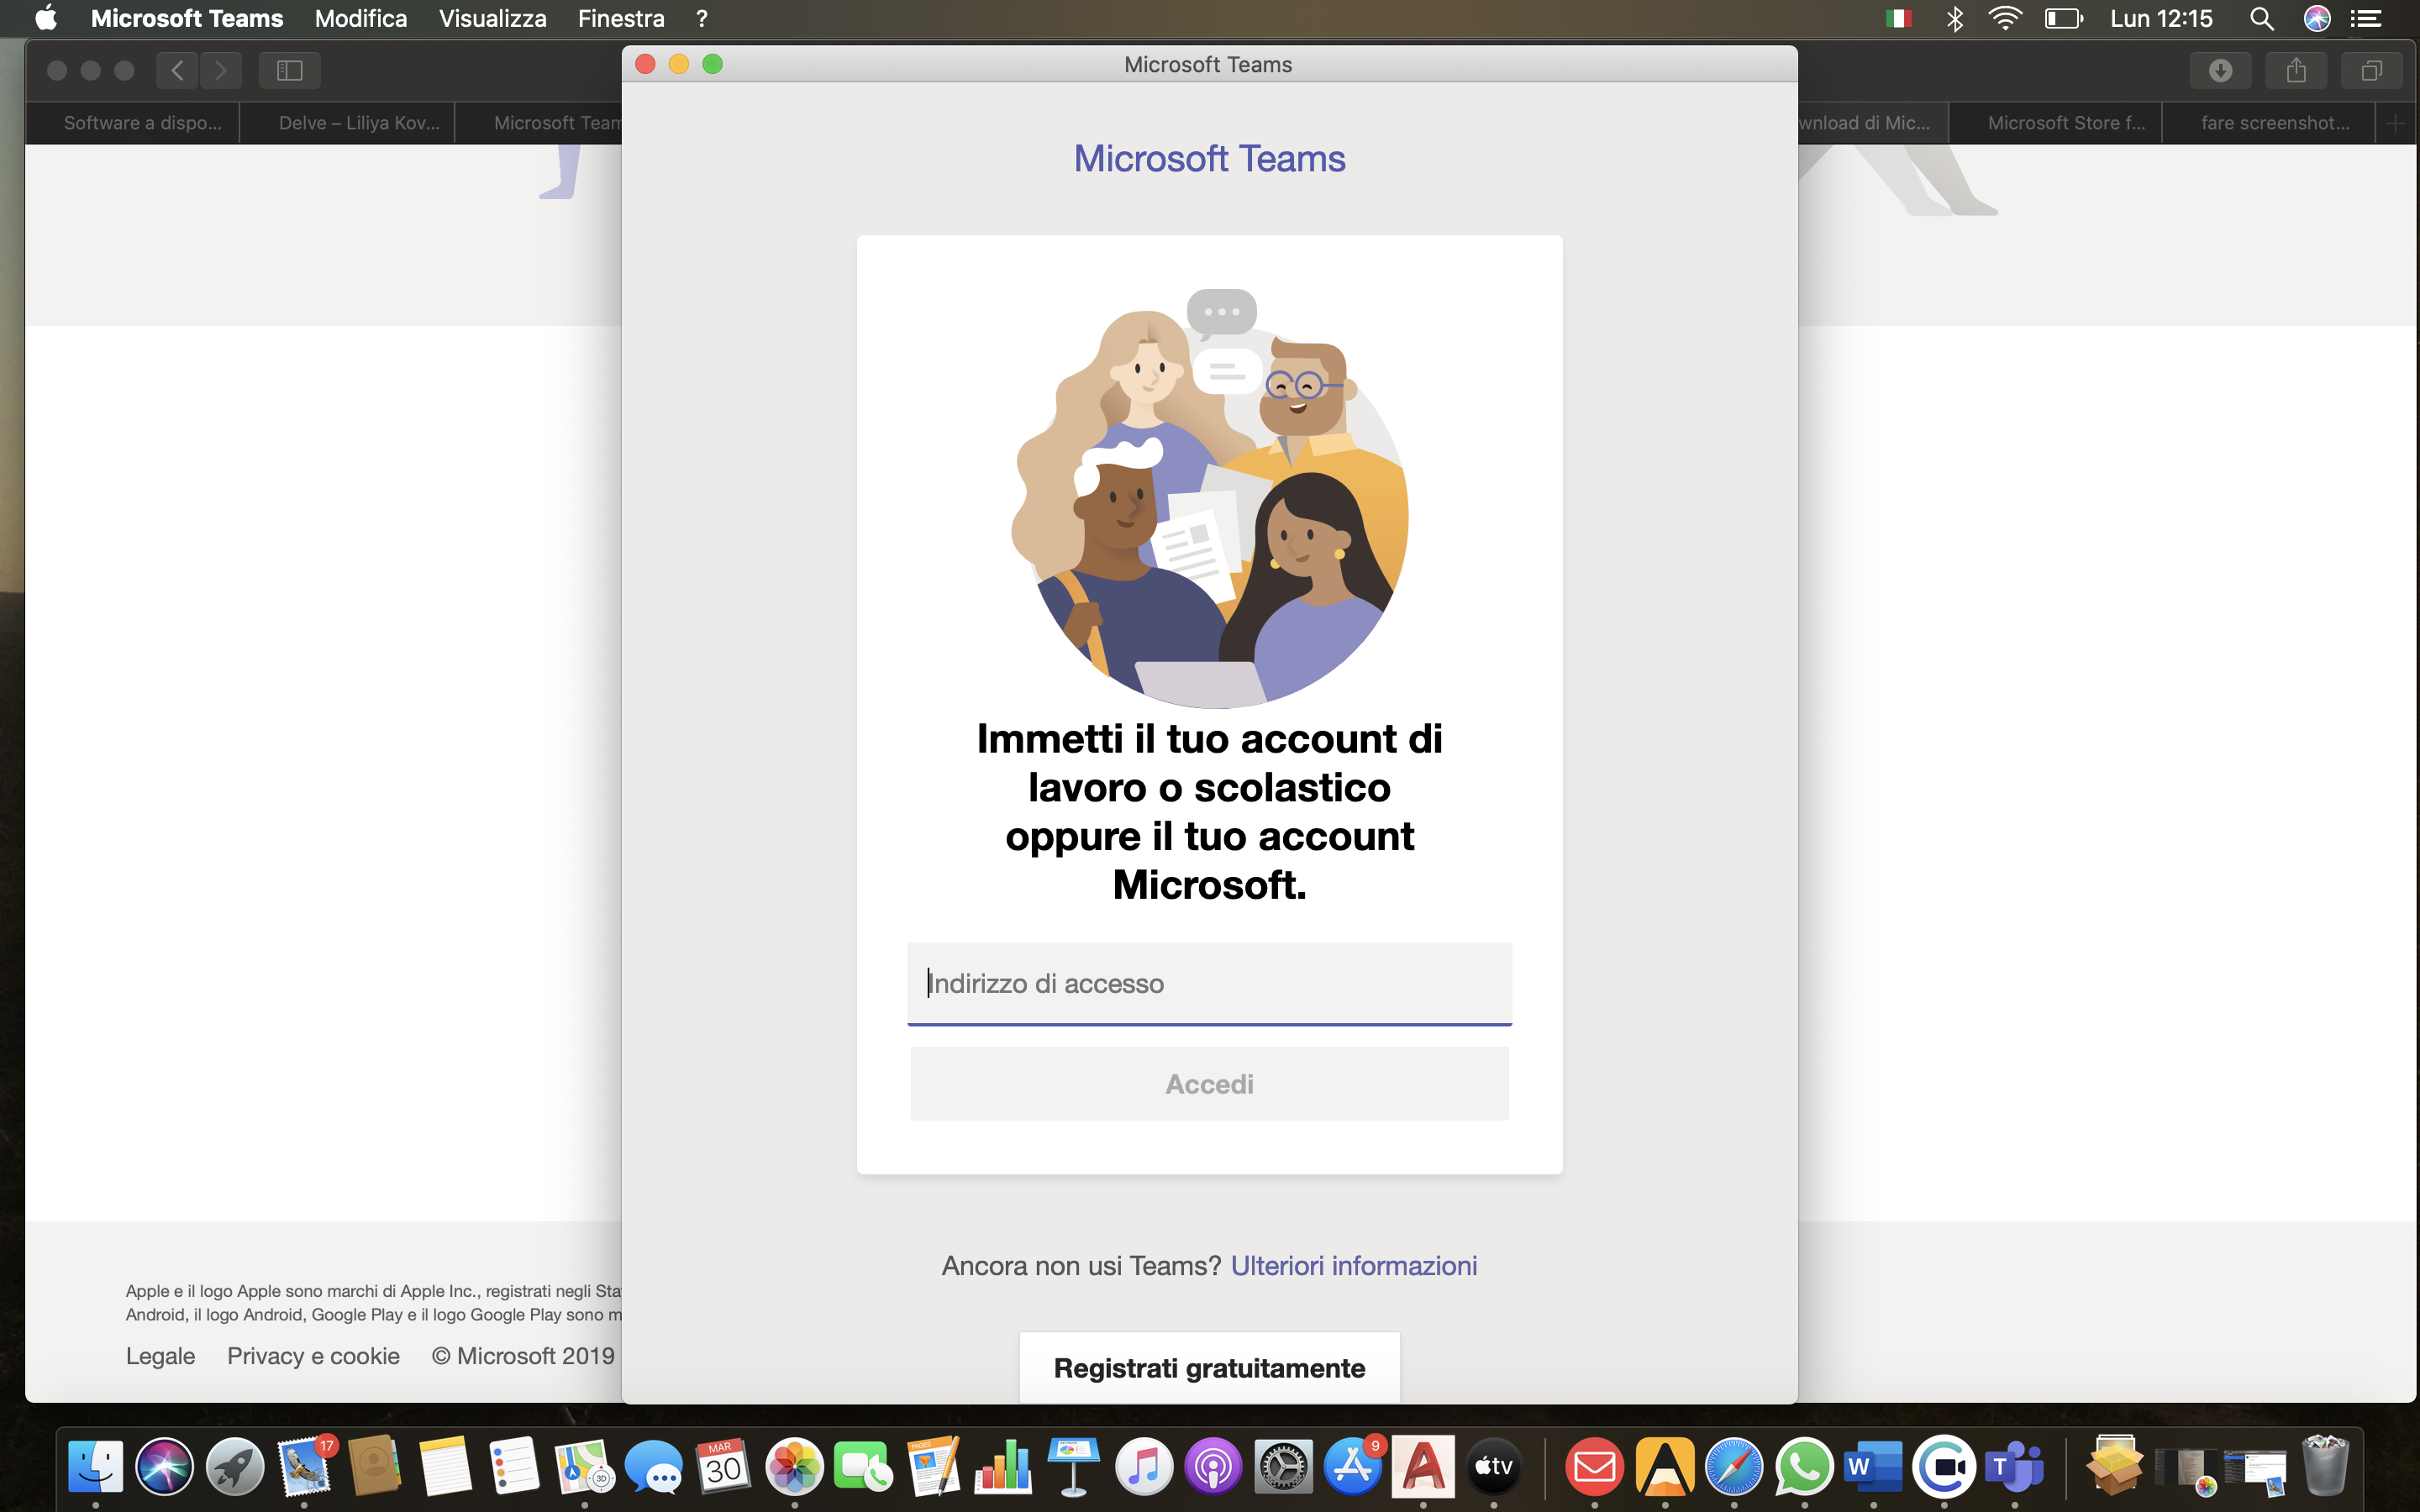Screen dimensions: 2420x1512
Task: Open FaceTime from the Dock
Action: [x=864, y=1466]
